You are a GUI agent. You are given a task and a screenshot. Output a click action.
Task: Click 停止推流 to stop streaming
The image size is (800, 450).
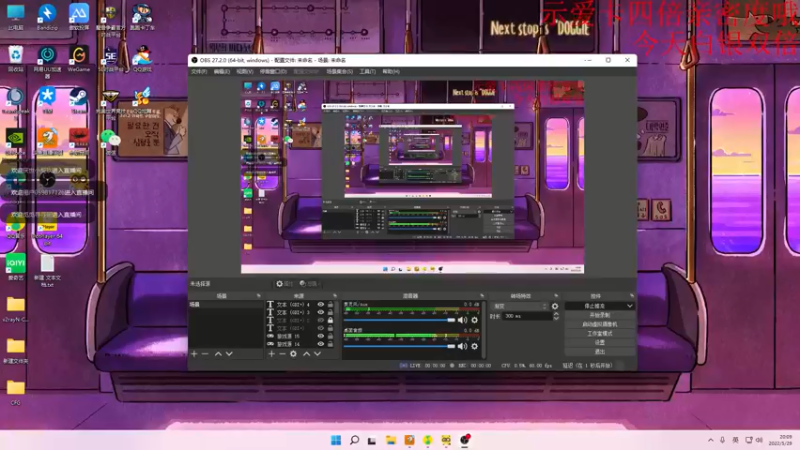(x=595, y=306)
